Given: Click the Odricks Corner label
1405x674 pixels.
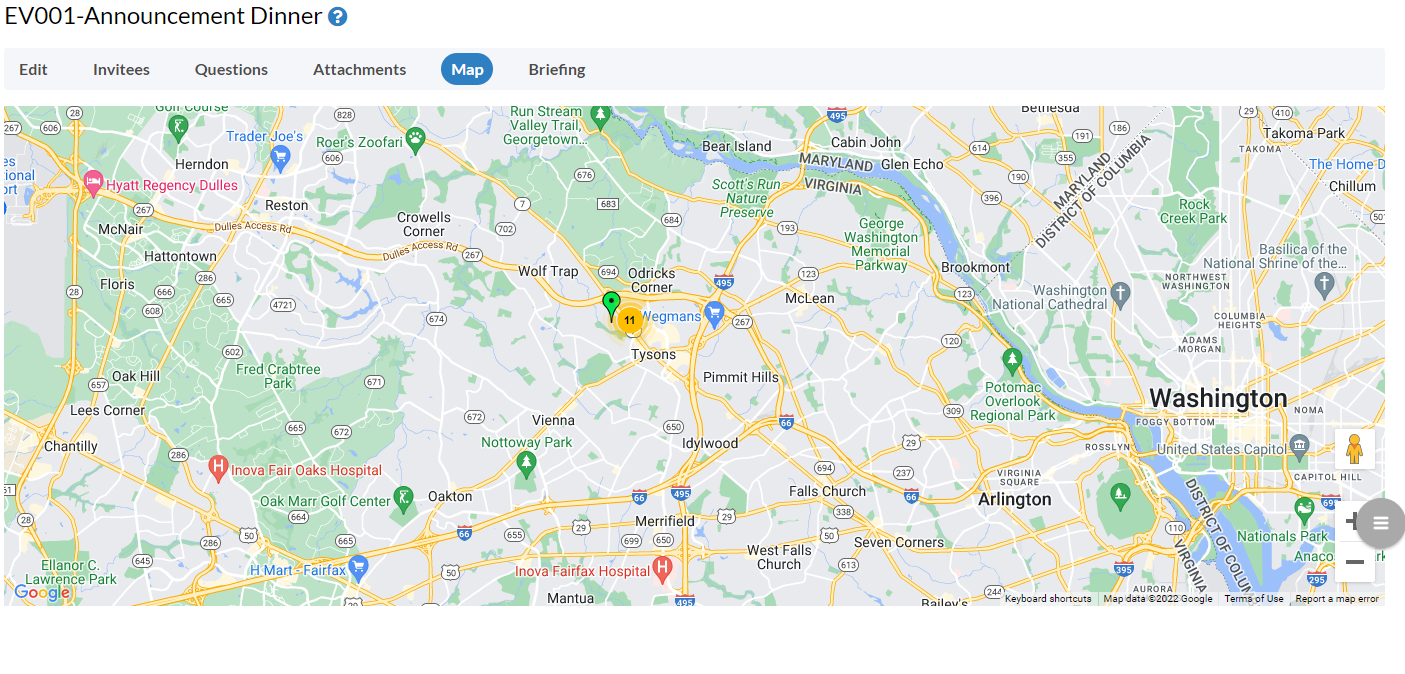Looking at the screenshot, I should pyautogui.click(x=651, y=280).
